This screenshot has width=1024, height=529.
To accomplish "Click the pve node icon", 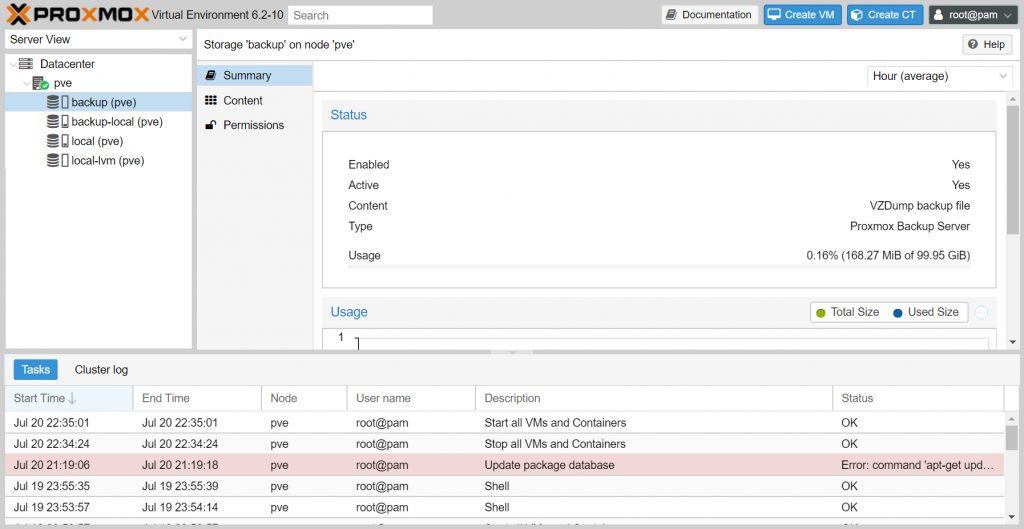I will 40,83.
